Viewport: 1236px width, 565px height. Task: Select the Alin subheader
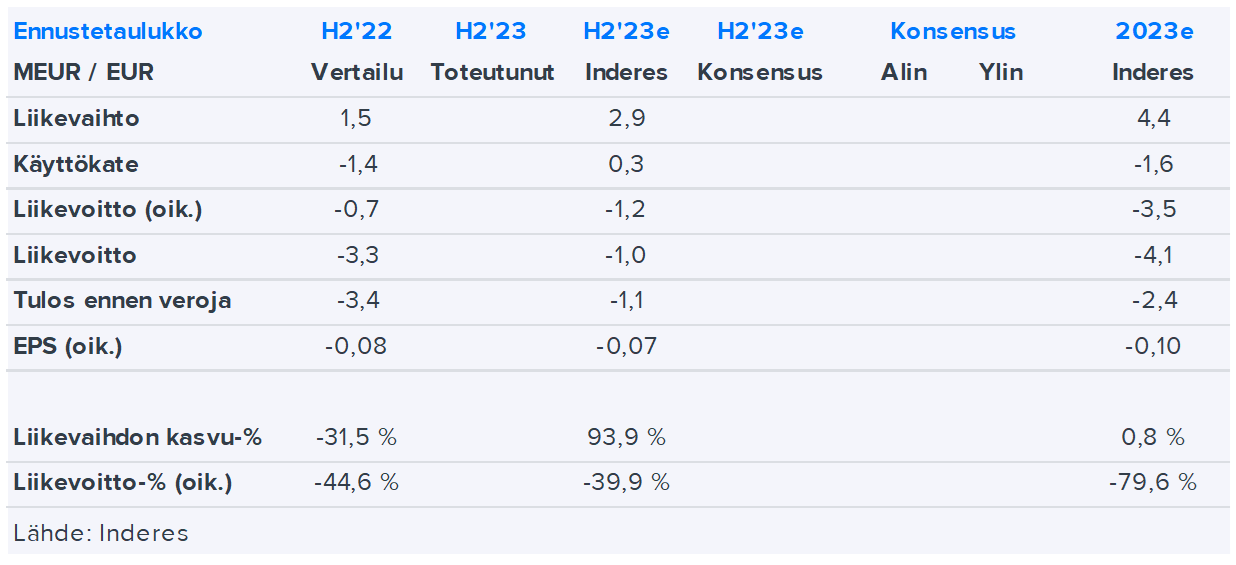pyautogui.click(x=904, y=72)
